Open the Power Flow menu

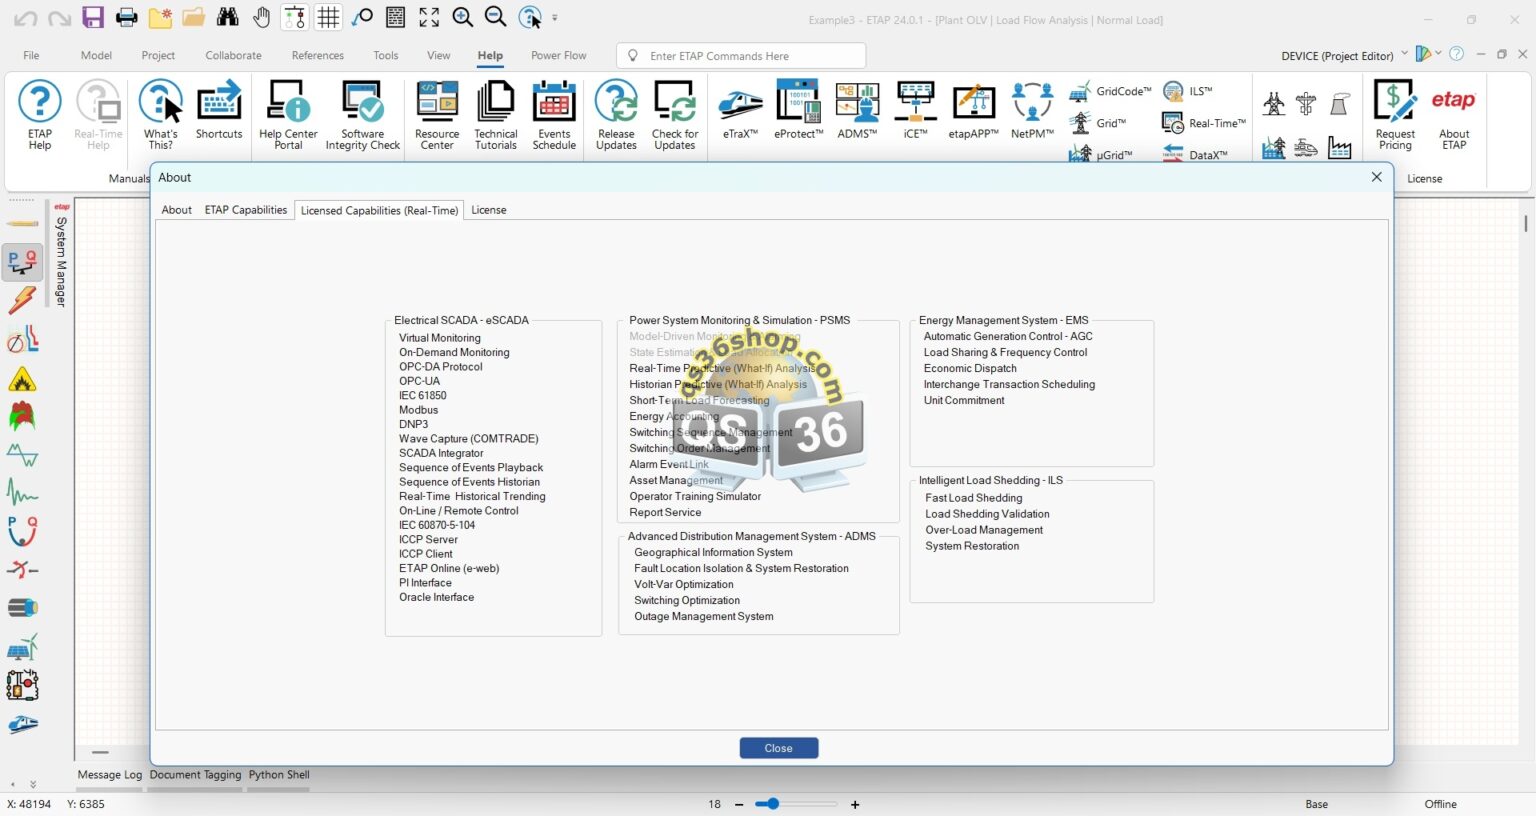pos(558,55)
